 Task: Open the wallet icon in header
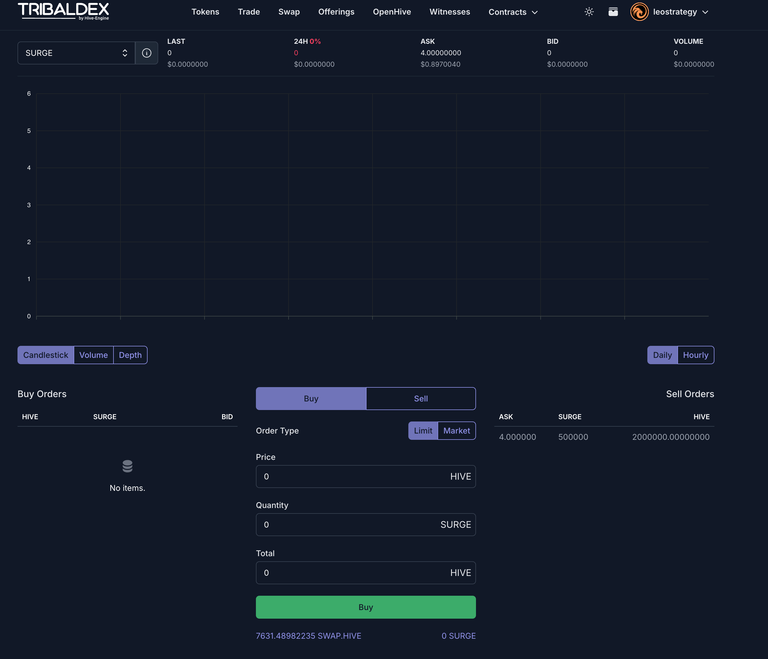(613, 12)
